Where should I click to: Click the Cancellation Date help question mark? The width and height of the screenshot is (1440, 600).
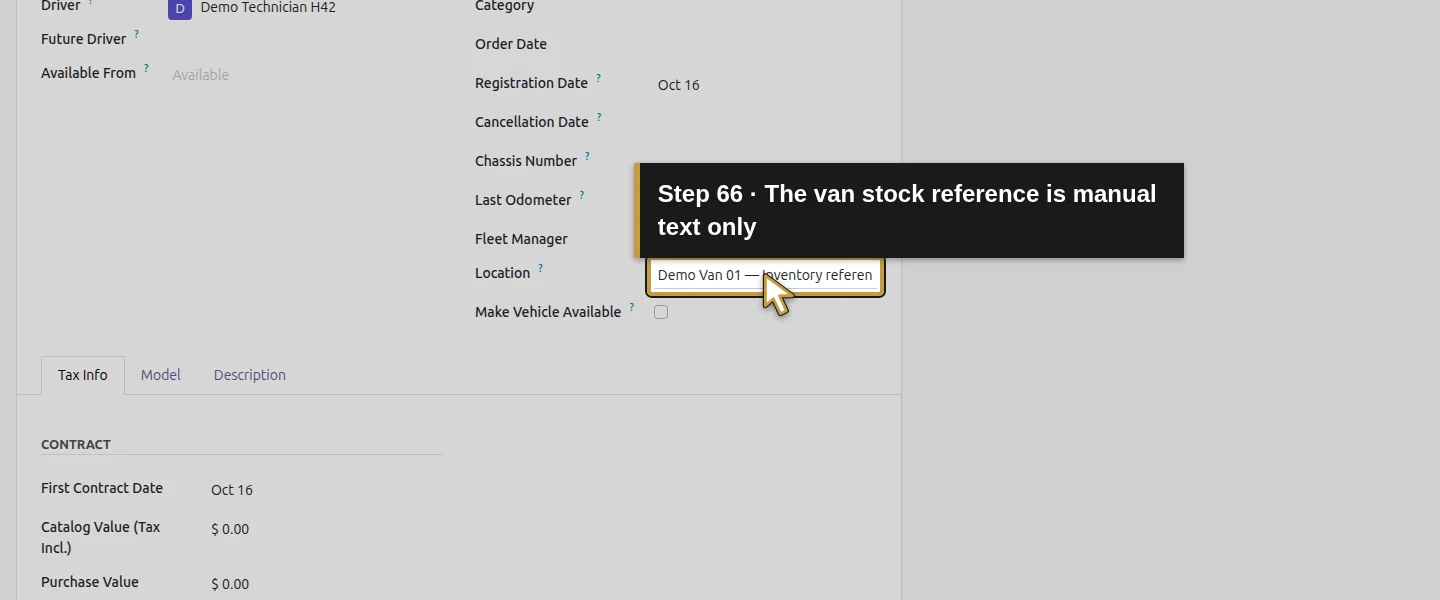(599, 117)
